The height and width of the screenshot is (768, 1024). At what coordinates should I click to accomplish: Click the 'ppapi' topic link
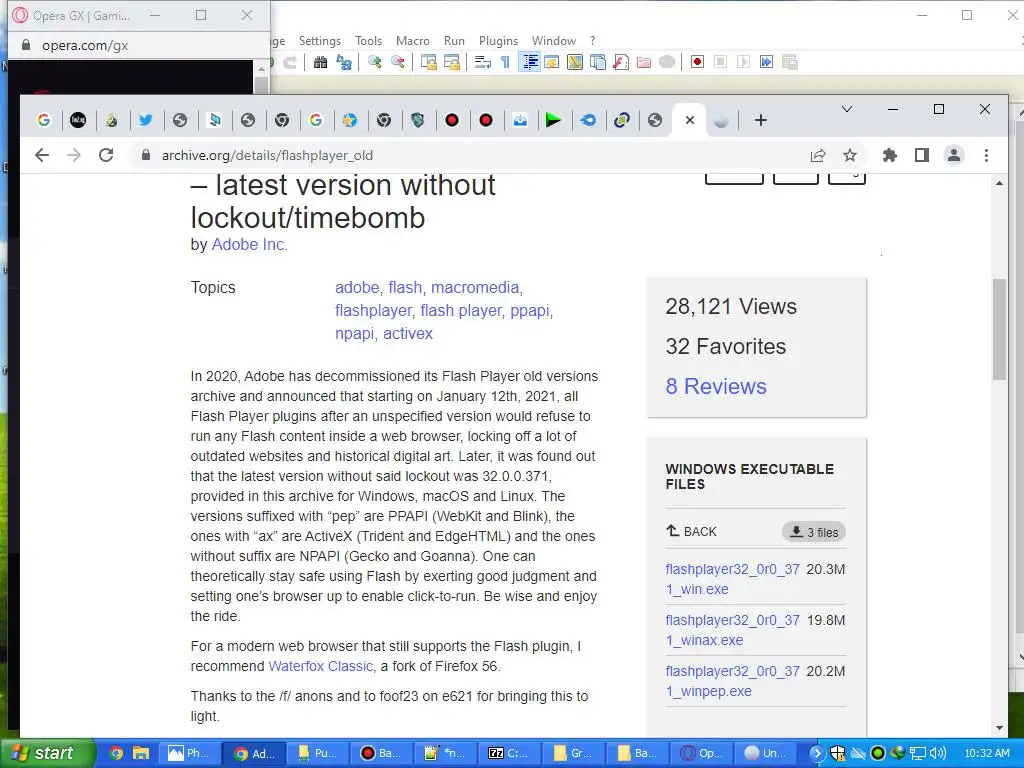click(530, 310)
